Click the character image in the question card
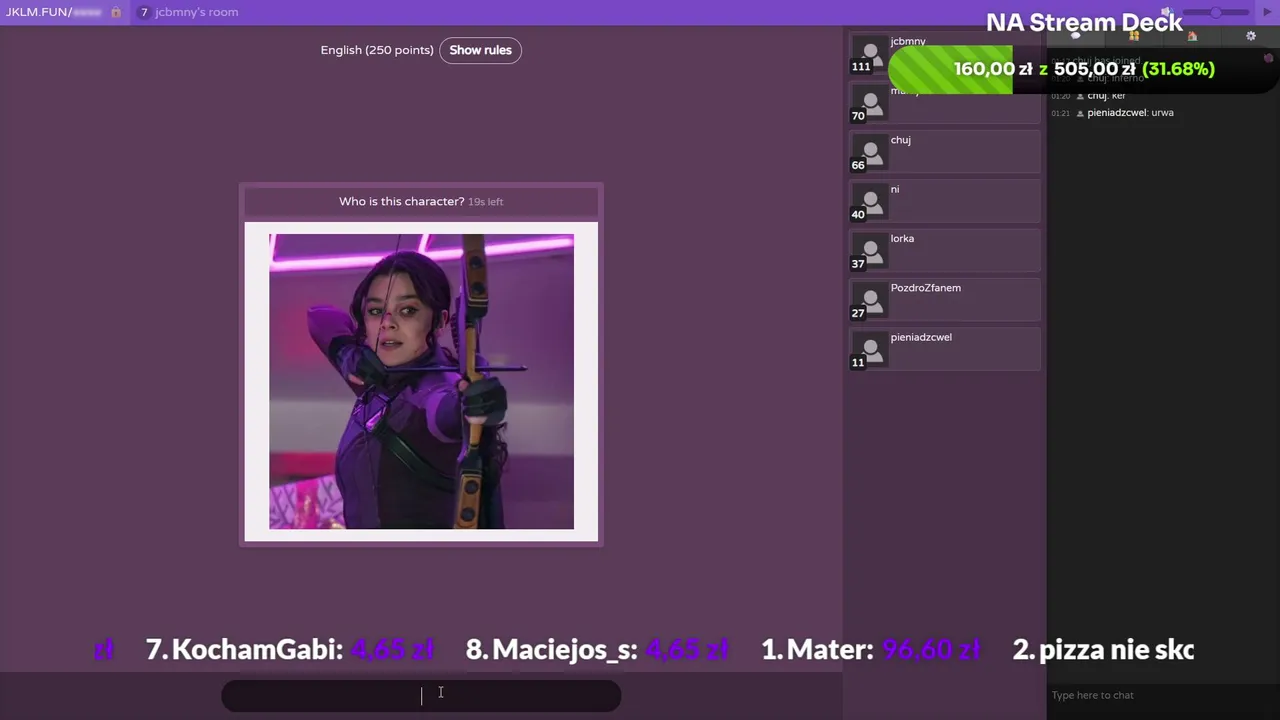 tap(421, 381)
